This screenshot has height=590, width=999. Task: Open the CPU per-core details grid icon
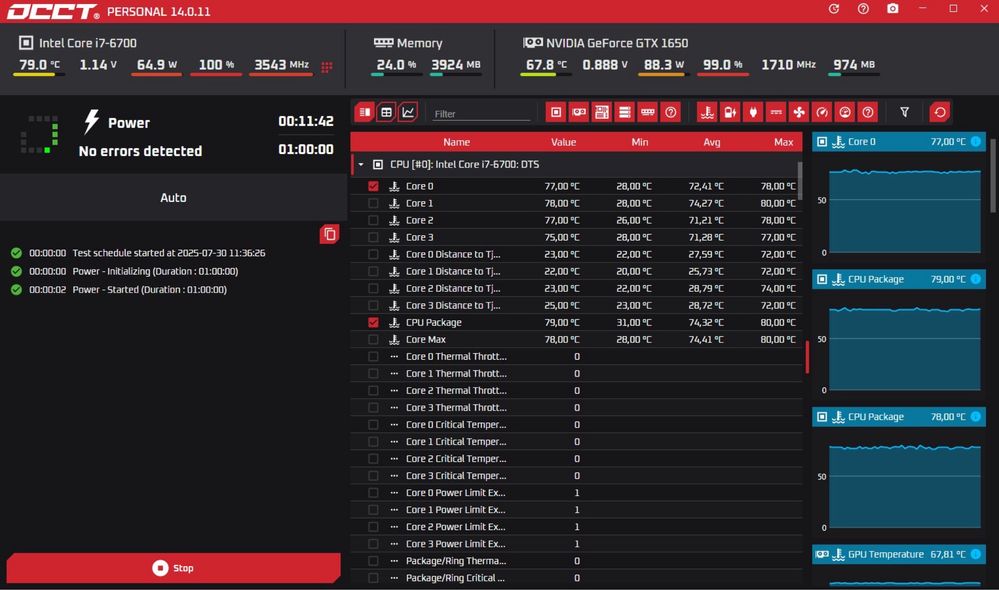pyautogui.click(x=327, y=67)
